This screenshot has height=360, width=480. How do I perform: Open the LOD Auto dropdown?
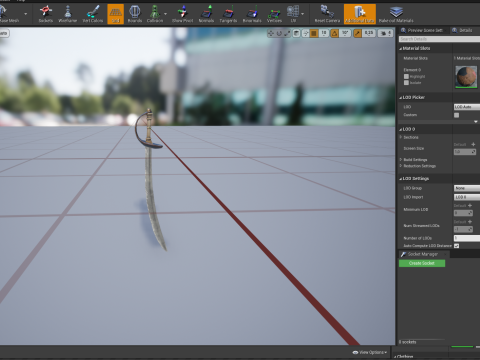467,107
